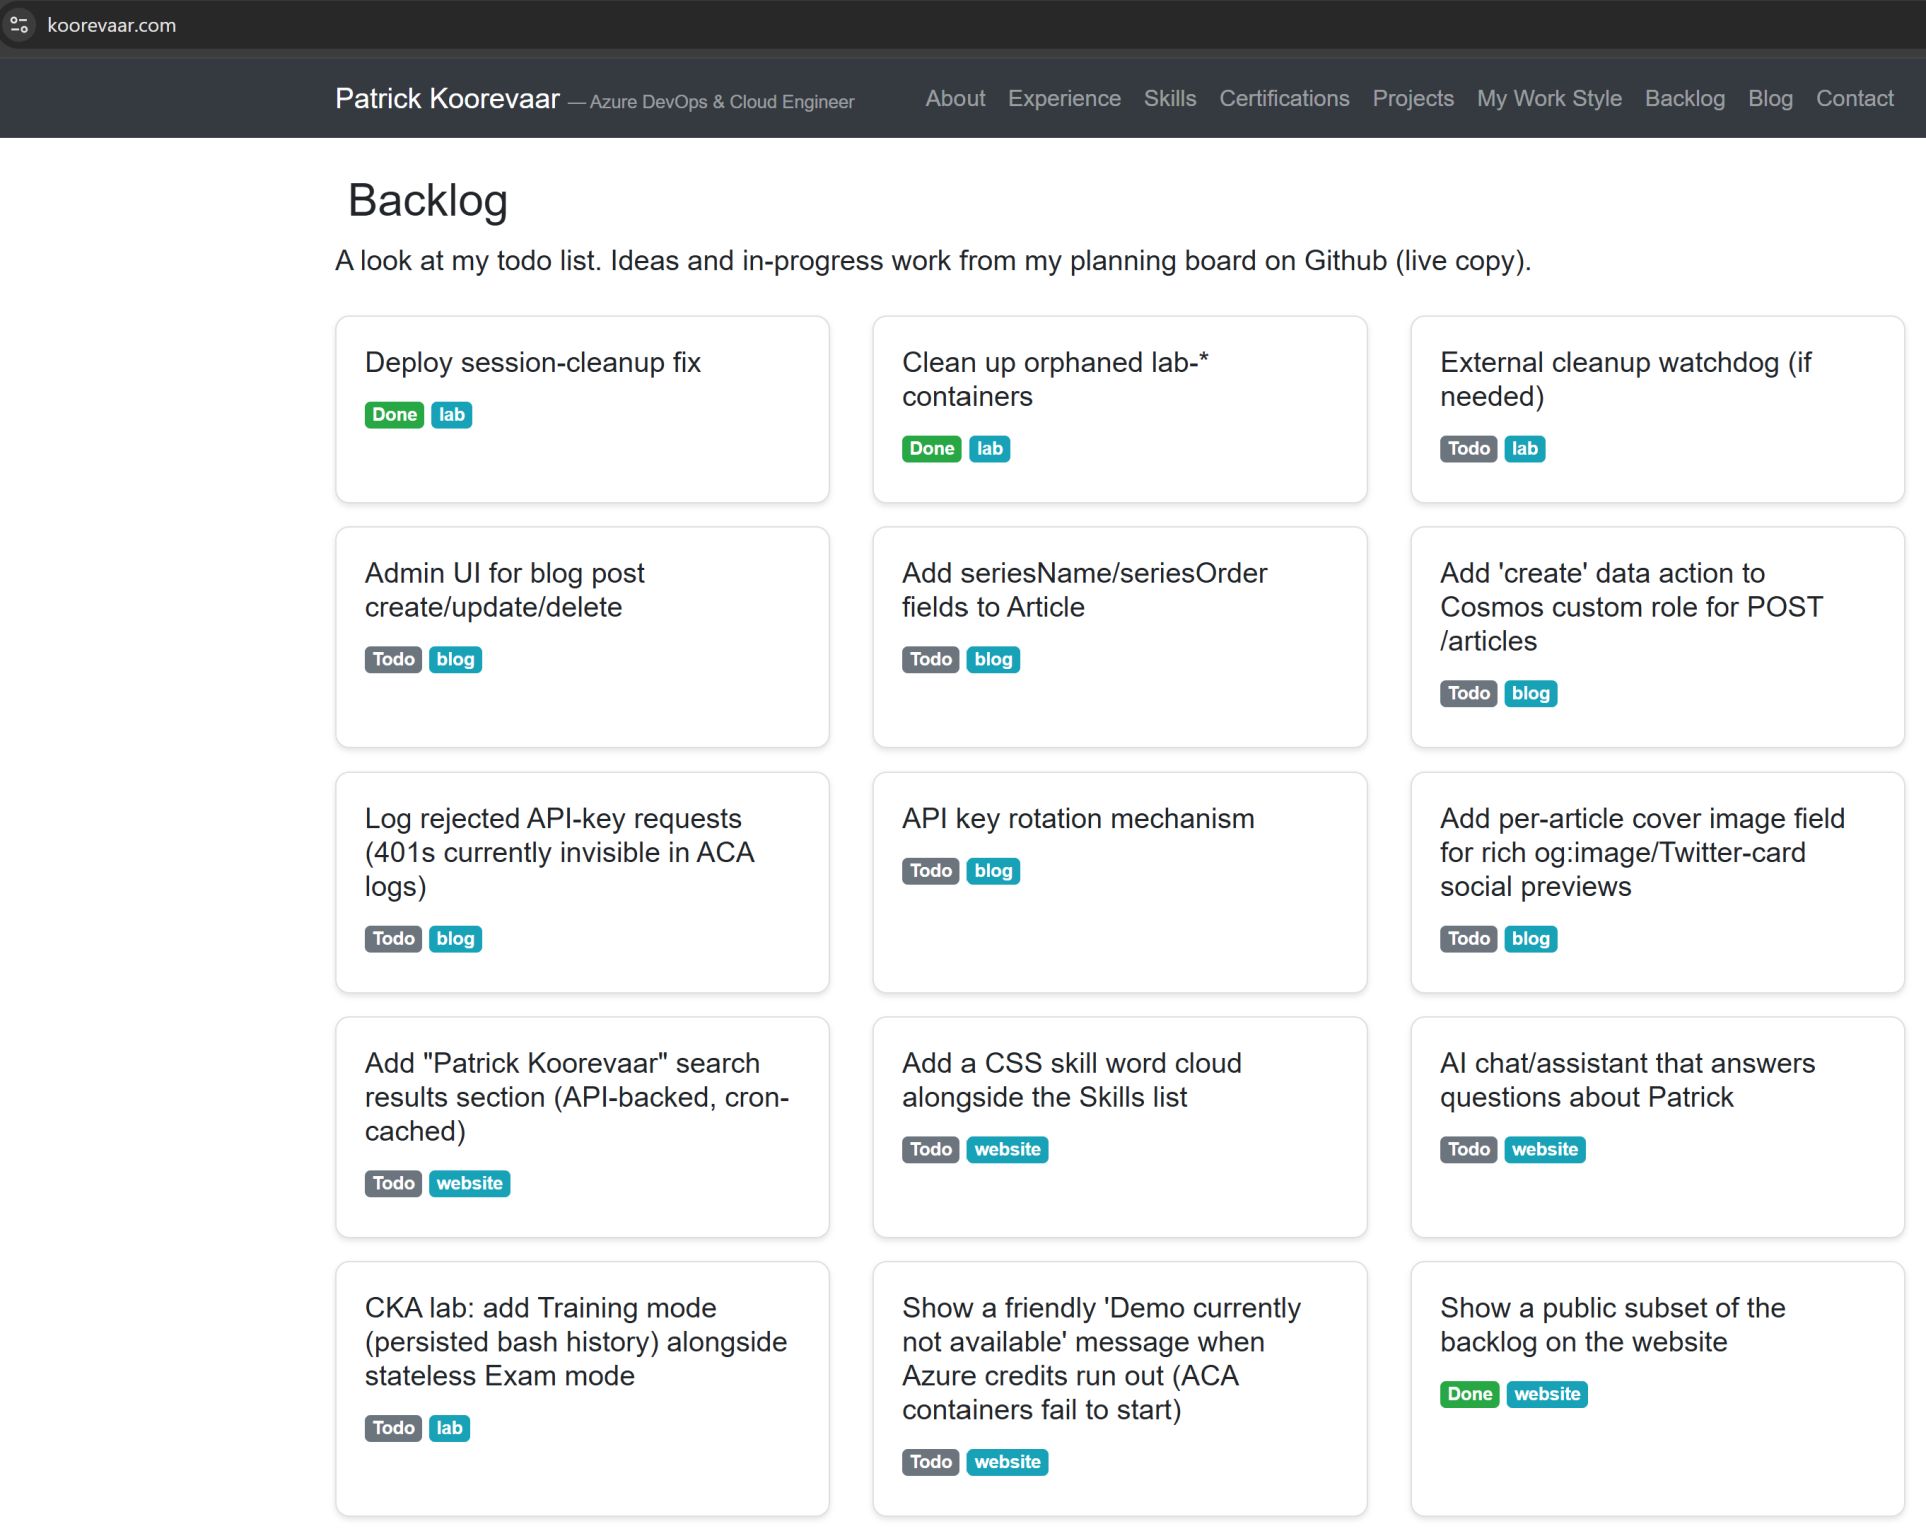This screenshot has width=1926, height=1536.
Task: Click 'CKA lab: add Training mode' title
Action: tap(576, 1342)
